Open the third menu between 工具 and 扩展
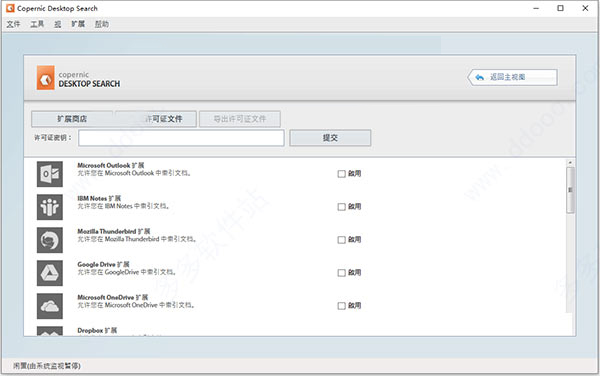 (x=58, y=24)
